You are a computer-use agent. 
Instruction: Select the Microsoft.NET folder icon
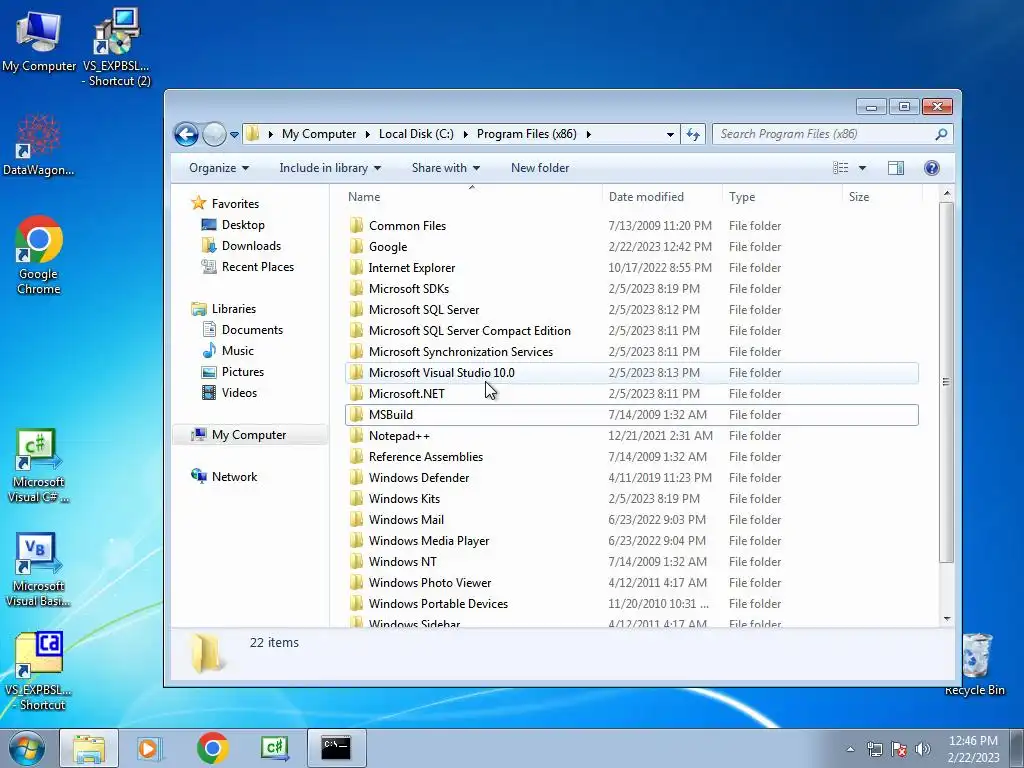coord(356,394)
